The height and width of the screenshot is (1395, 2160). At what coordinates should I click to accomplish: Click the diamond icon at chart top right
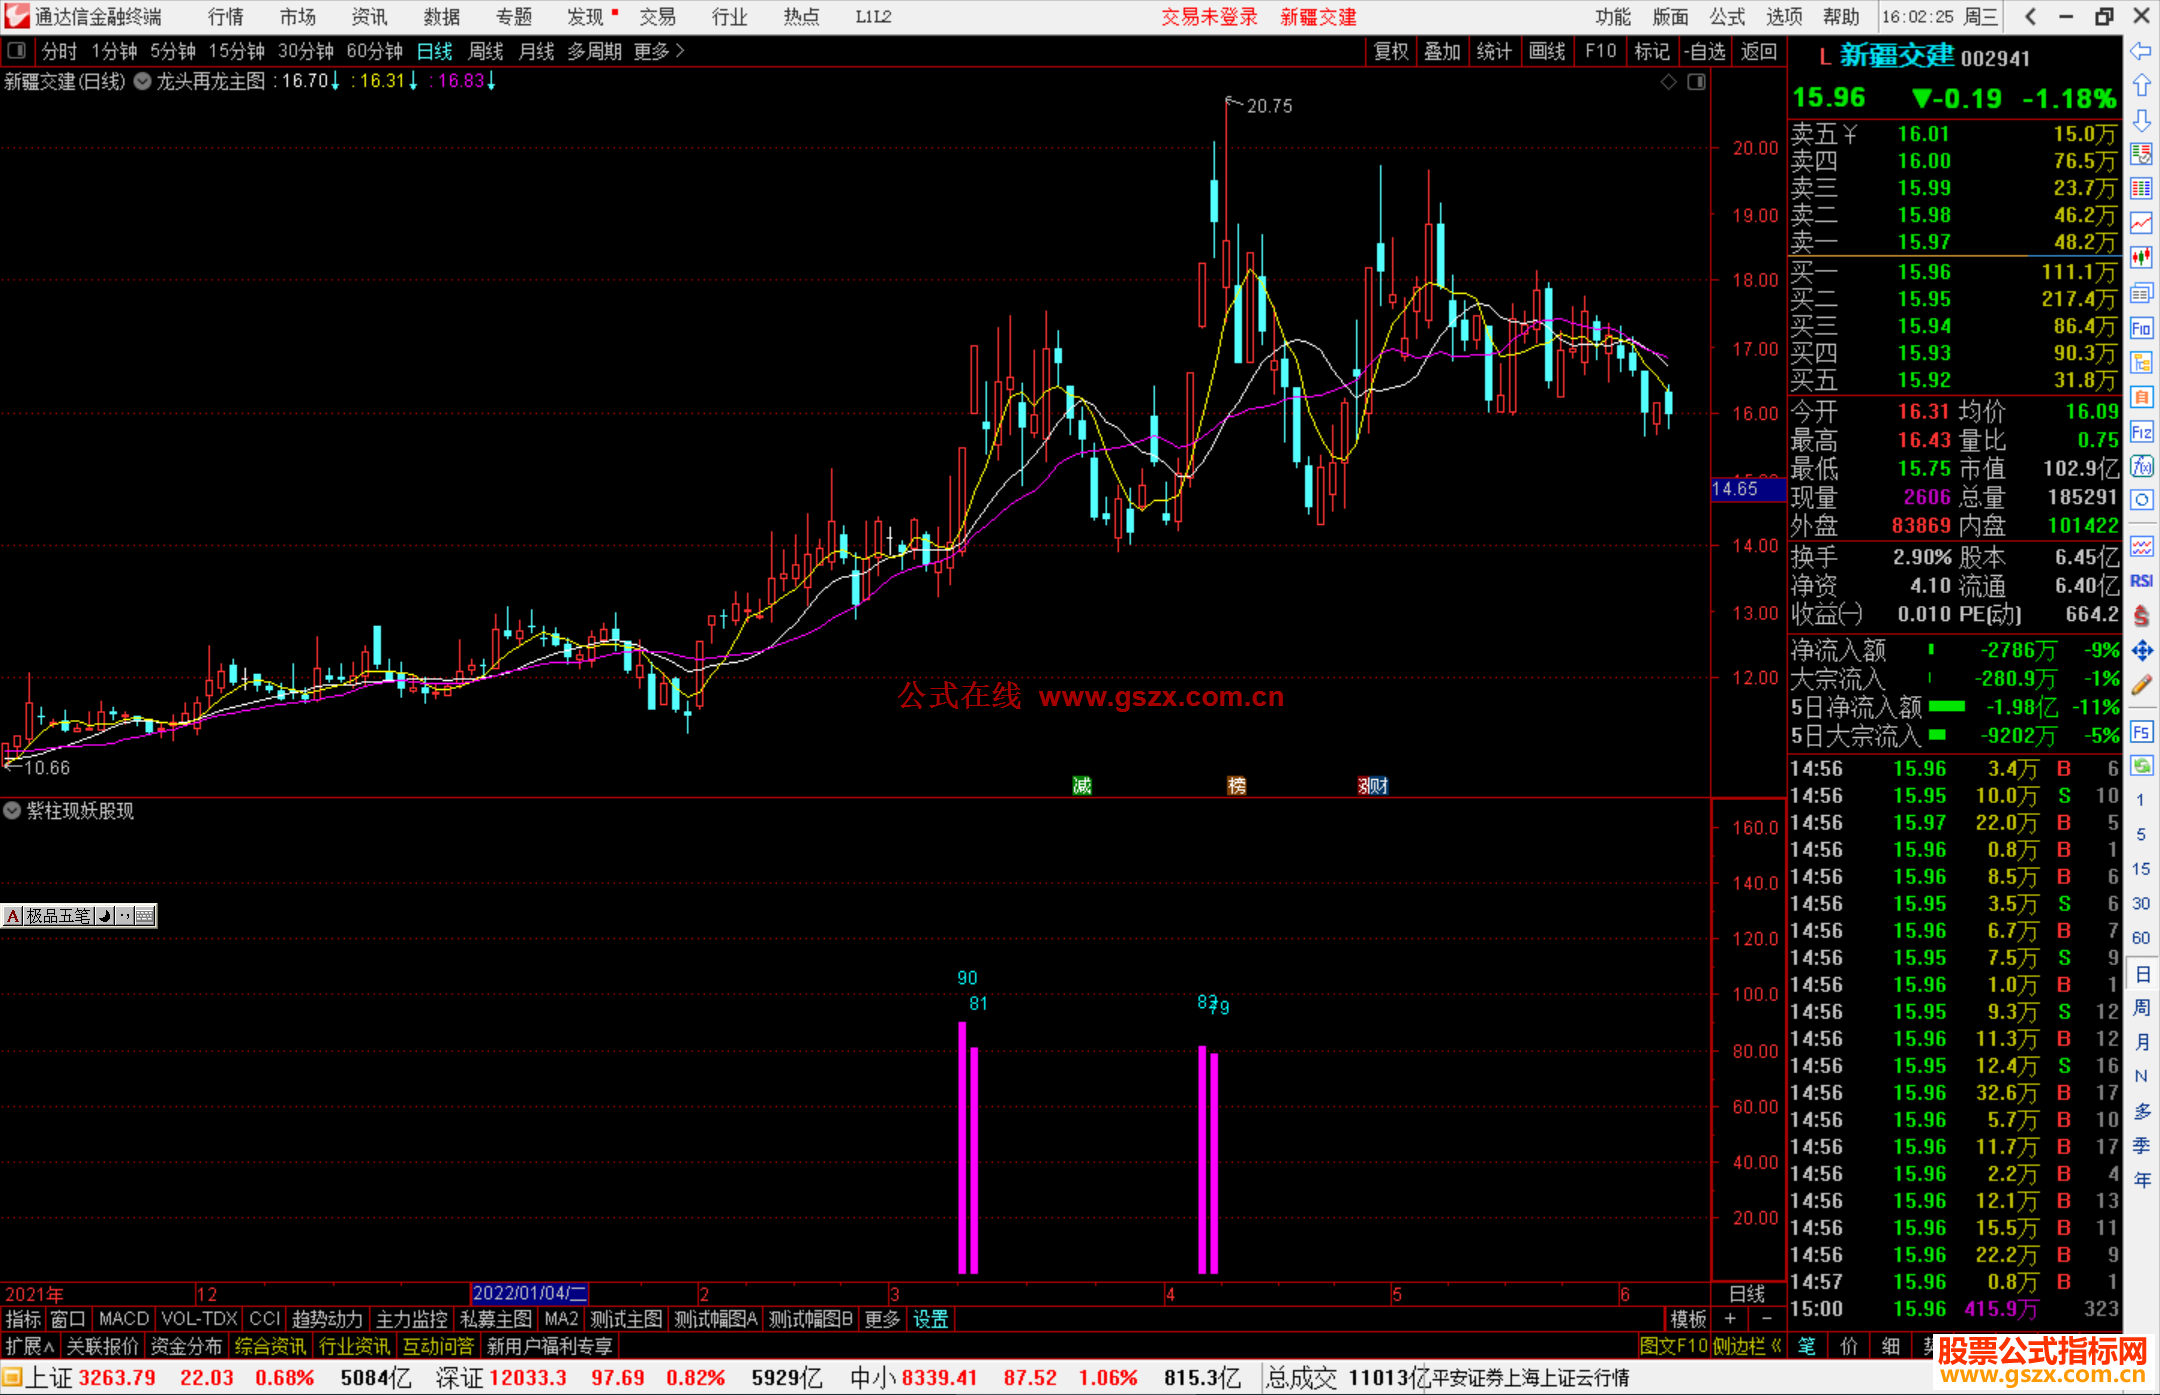[1669, 82]
